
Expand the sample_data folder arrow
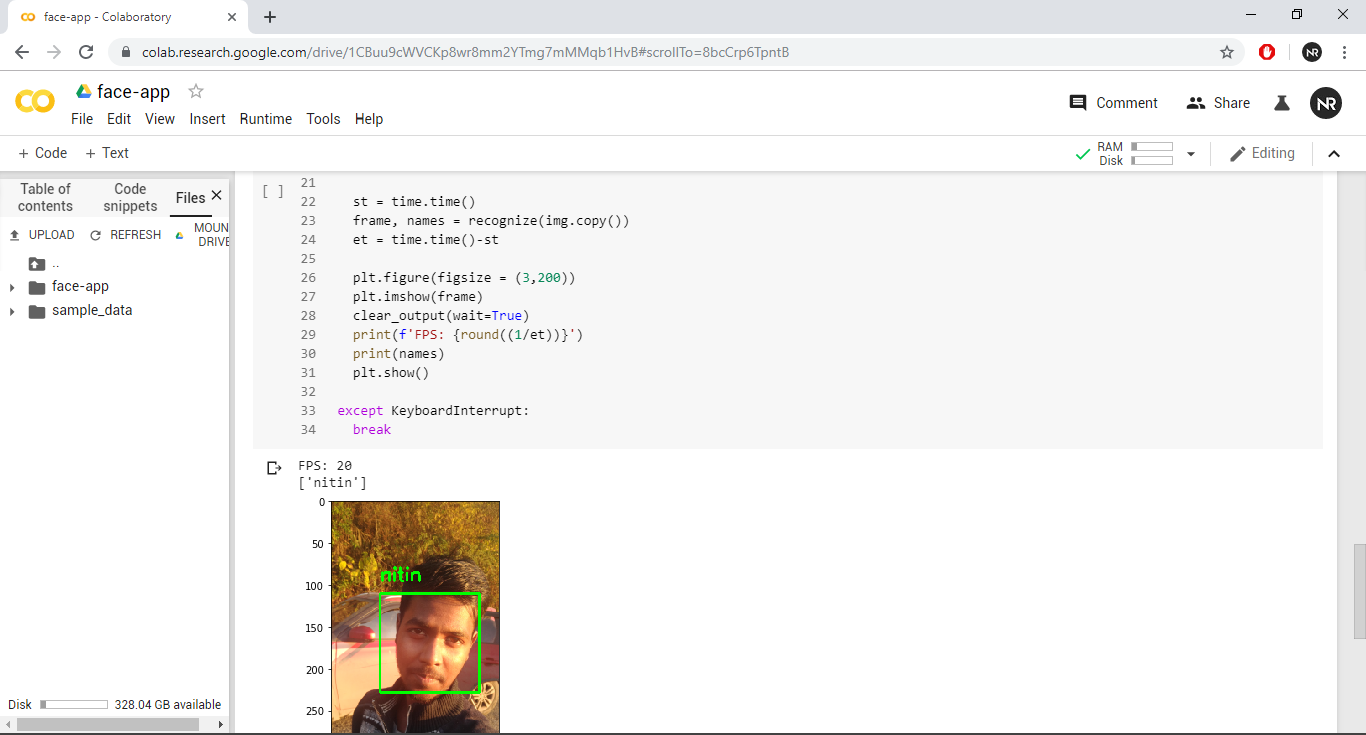point(12,312)
